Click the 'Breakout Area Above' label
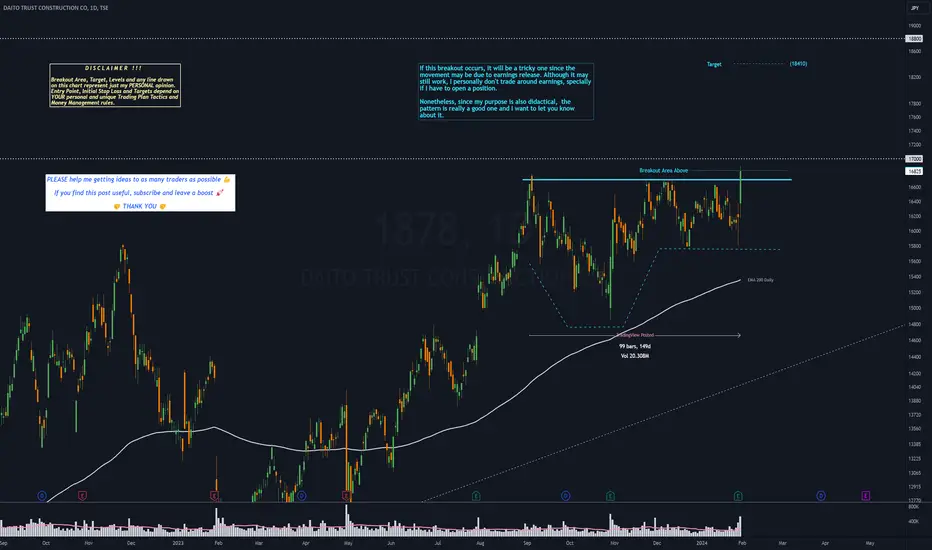The width and height of the screenshot is (932, 550). pos(663,171)
